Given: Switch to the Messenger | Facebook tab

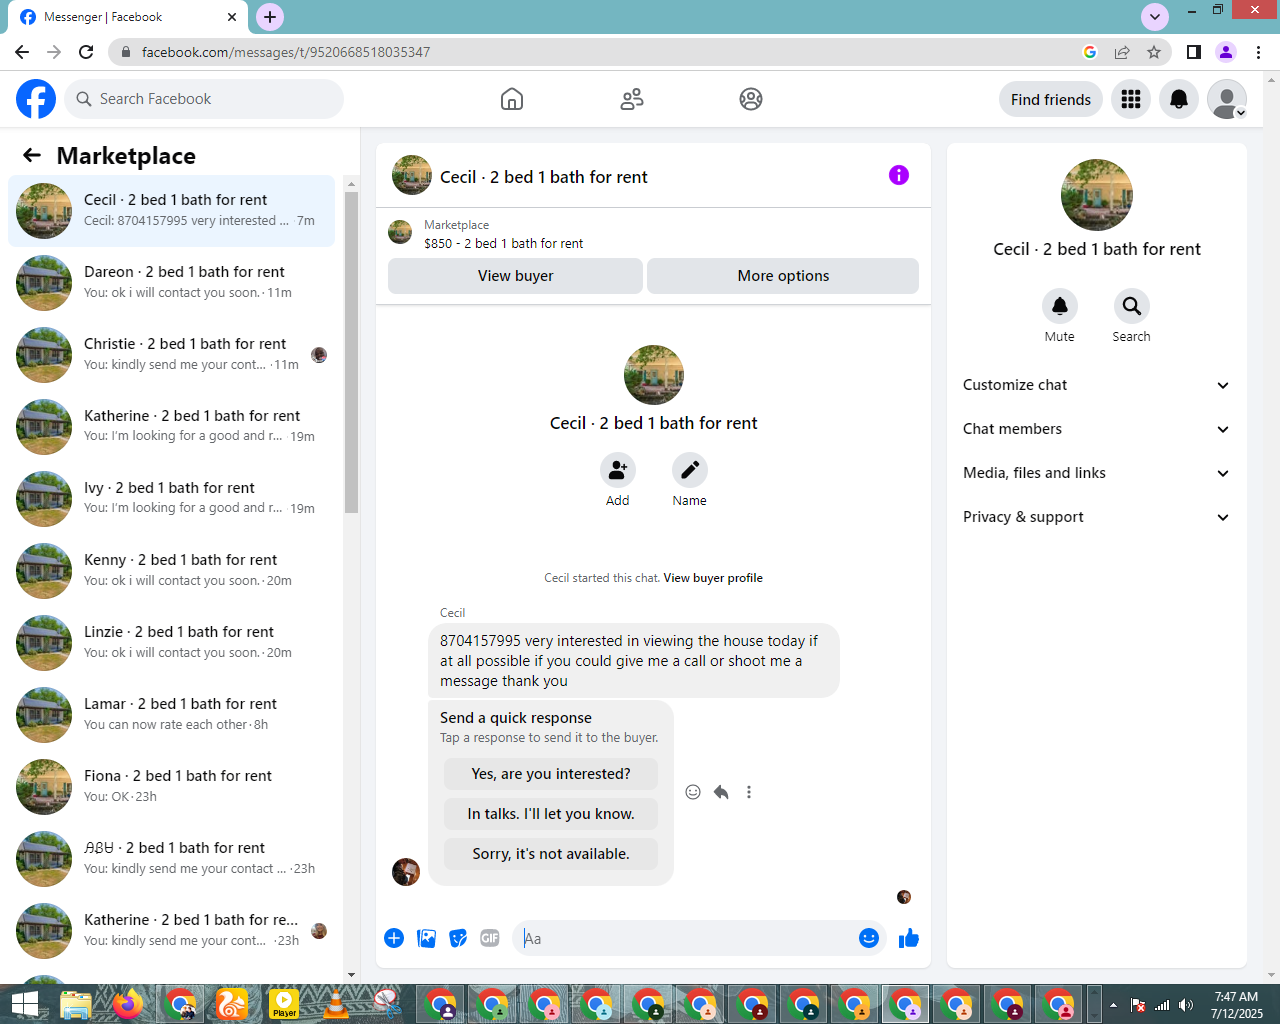Looking at the screenshot, I should 125,17.
